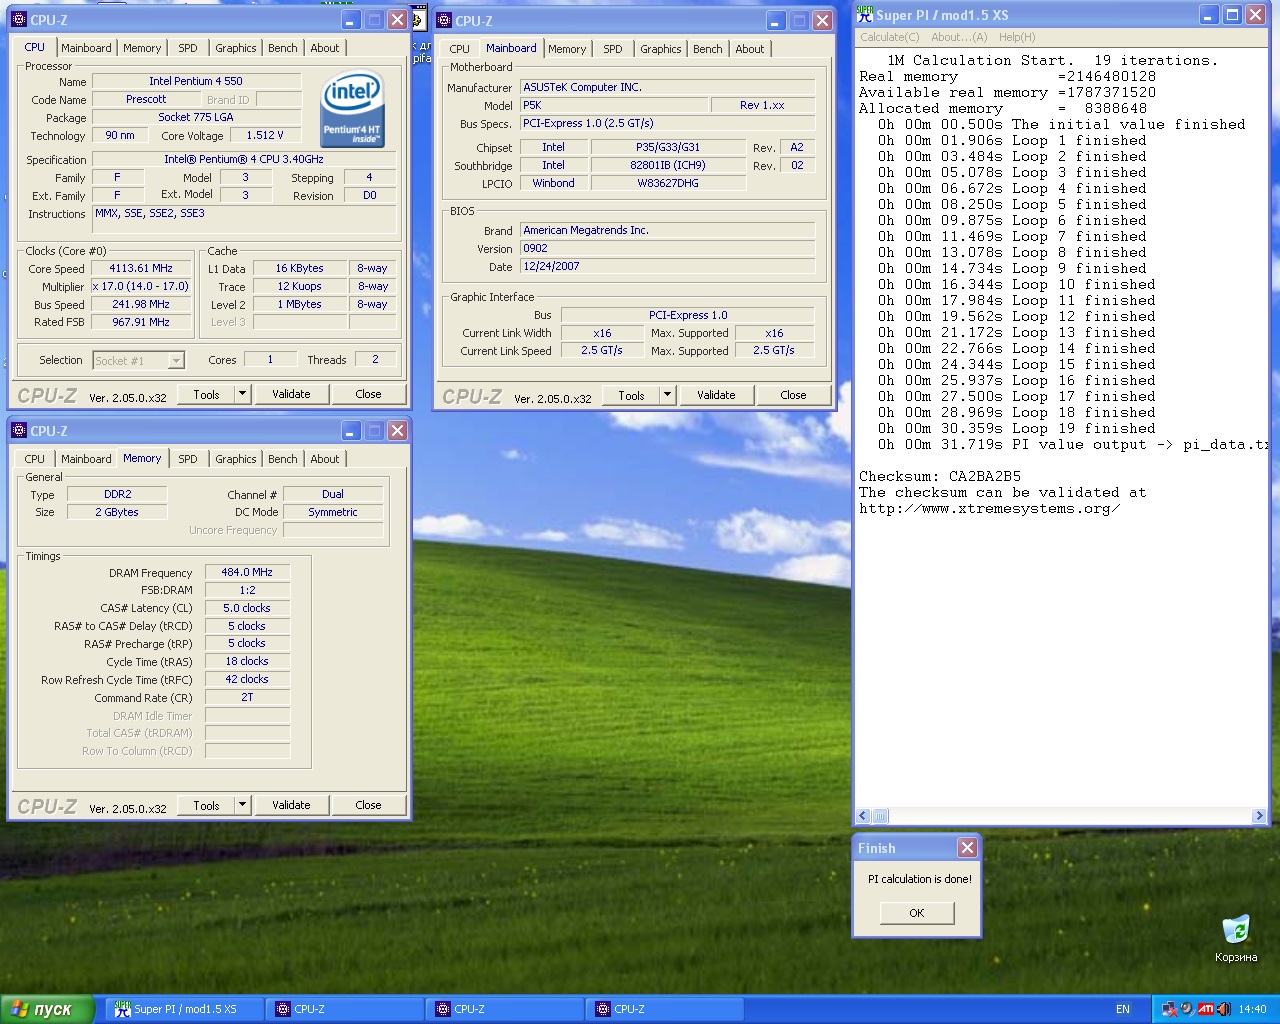Click the Southbridge 82801IB (ICH9) field
The image size is (1280, 1024).
coord(668,165)
